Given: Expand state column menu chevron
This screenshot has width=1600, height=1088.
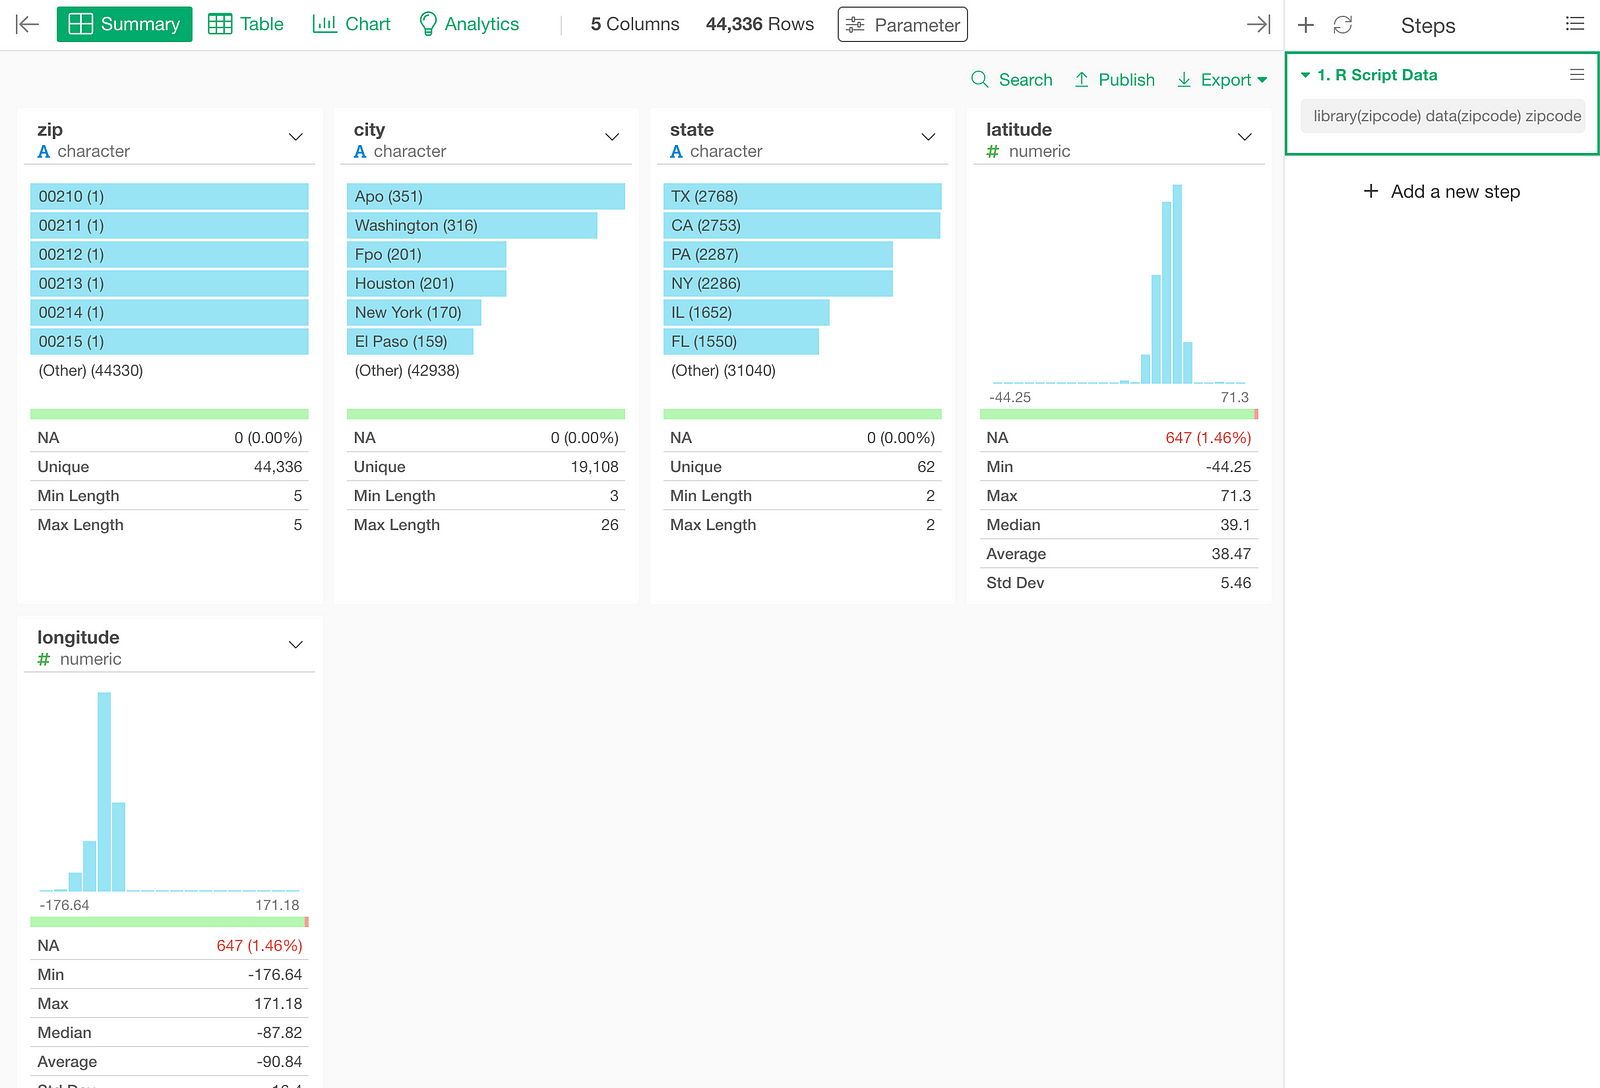Looking at the screenshot, I should point(928,137).
